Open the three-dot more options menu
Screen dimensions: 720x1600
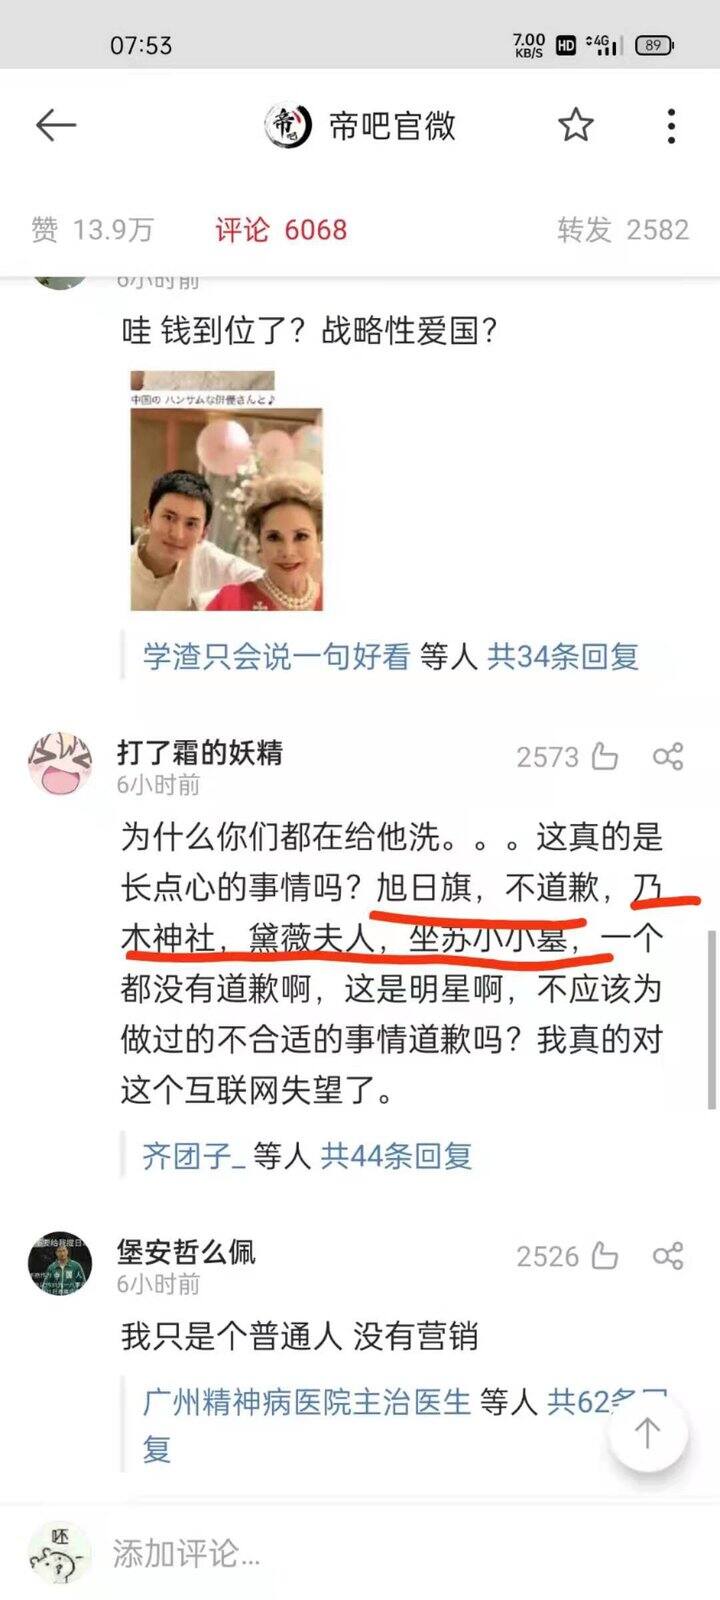pos(671,126)
